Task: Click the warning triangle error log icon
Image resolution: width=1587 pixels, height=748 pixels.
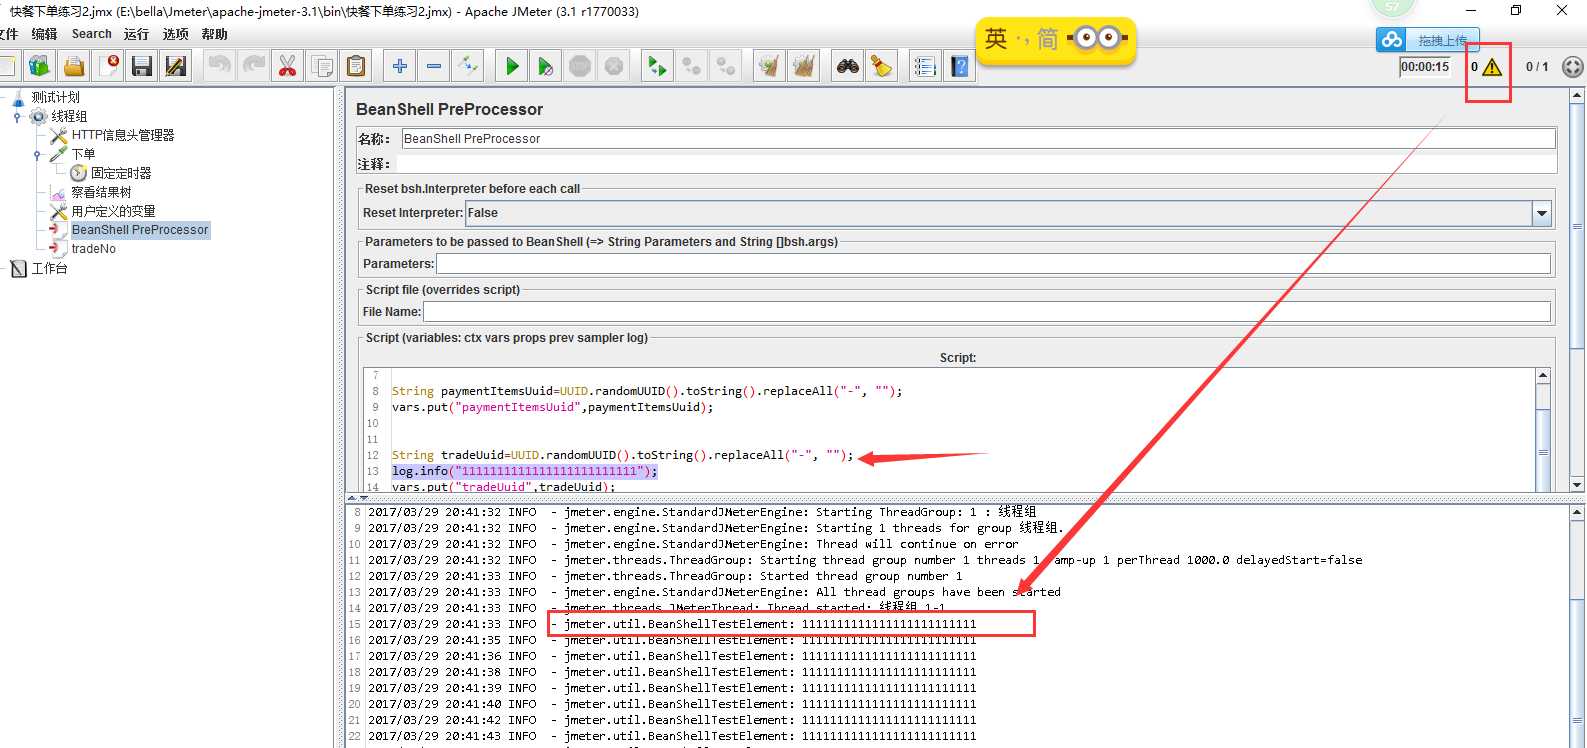Action: [x=1492, y=68]
